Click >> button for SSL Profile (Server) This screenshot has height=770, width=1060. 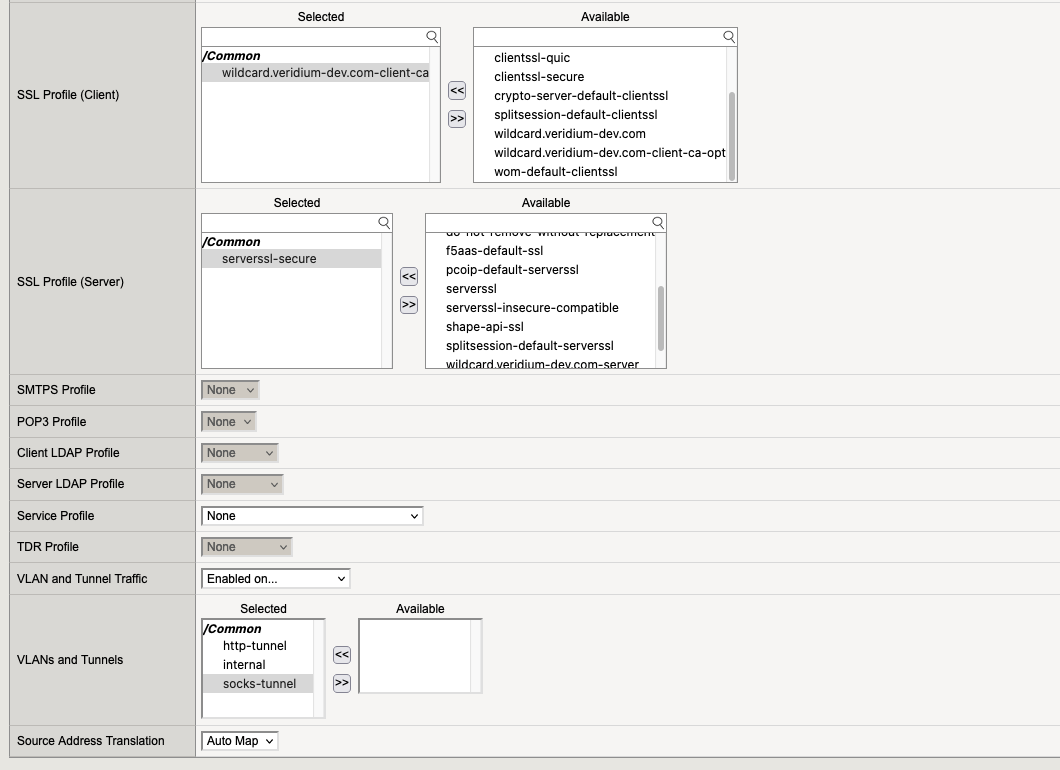tap(408, 305)
